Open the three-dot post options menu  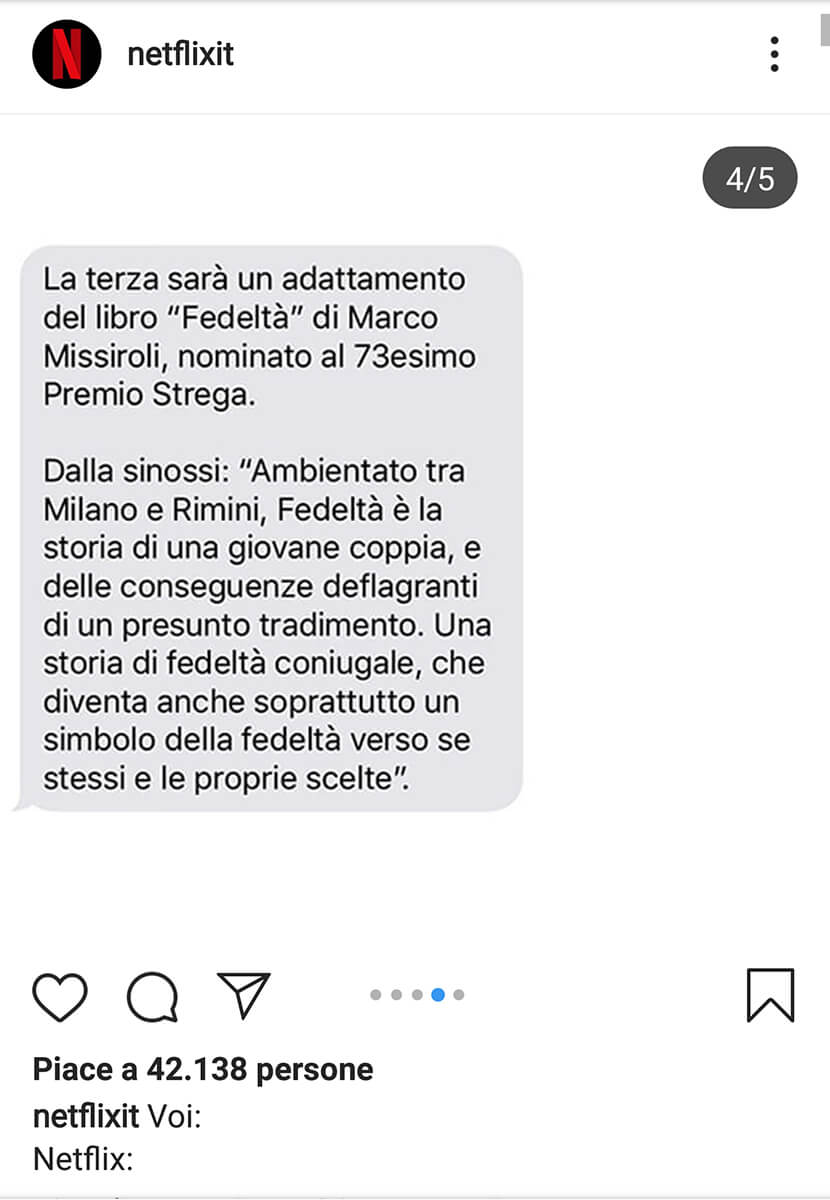click(x=774, y=54)
